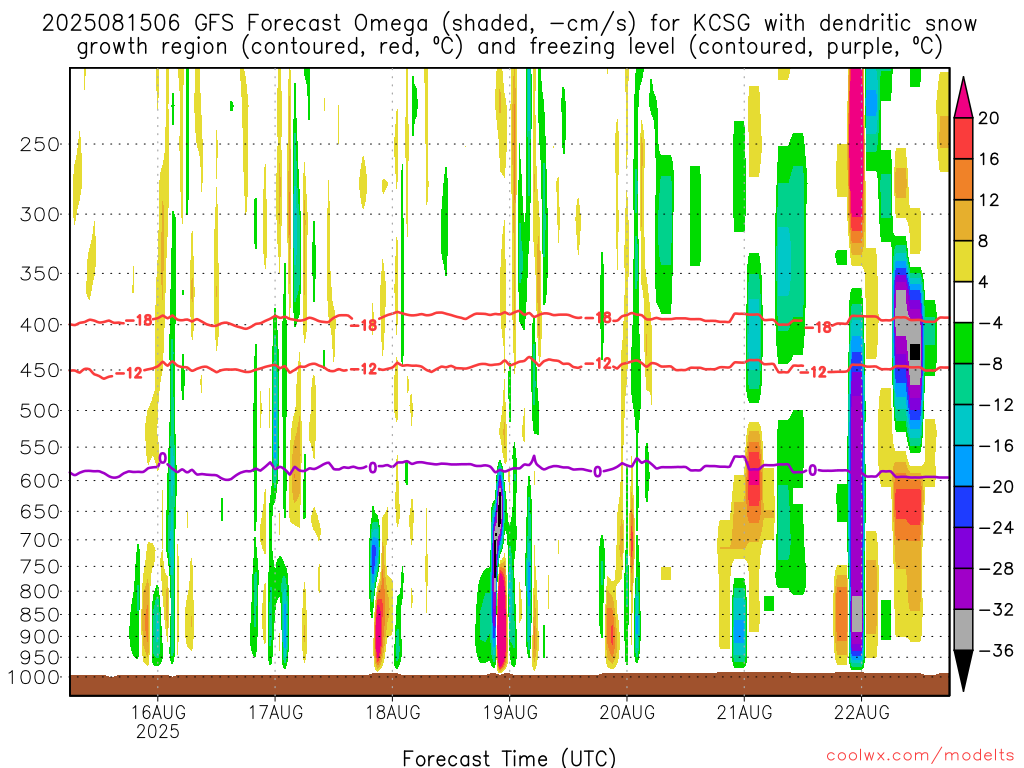
Task: Click the red color swatch between 16 and 20
Action: [x=963, y=138]
